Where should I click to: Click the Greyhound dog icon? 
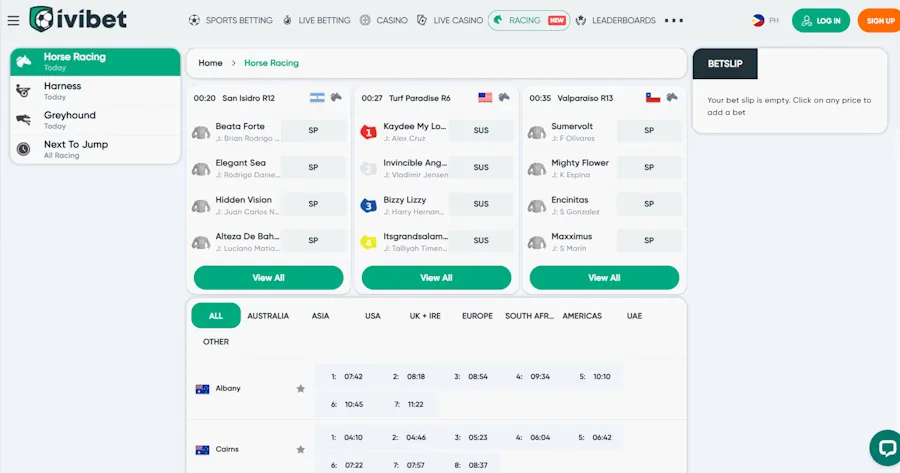[24, 119]
